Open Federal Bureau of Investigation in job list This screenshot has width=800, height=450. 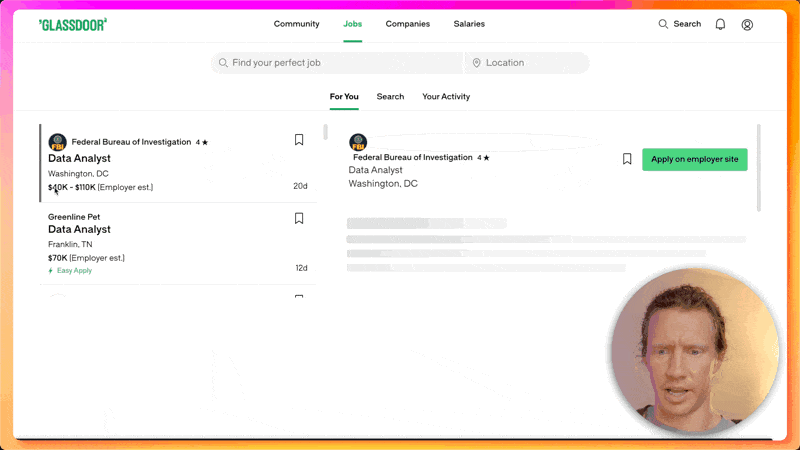click(131, 142)
